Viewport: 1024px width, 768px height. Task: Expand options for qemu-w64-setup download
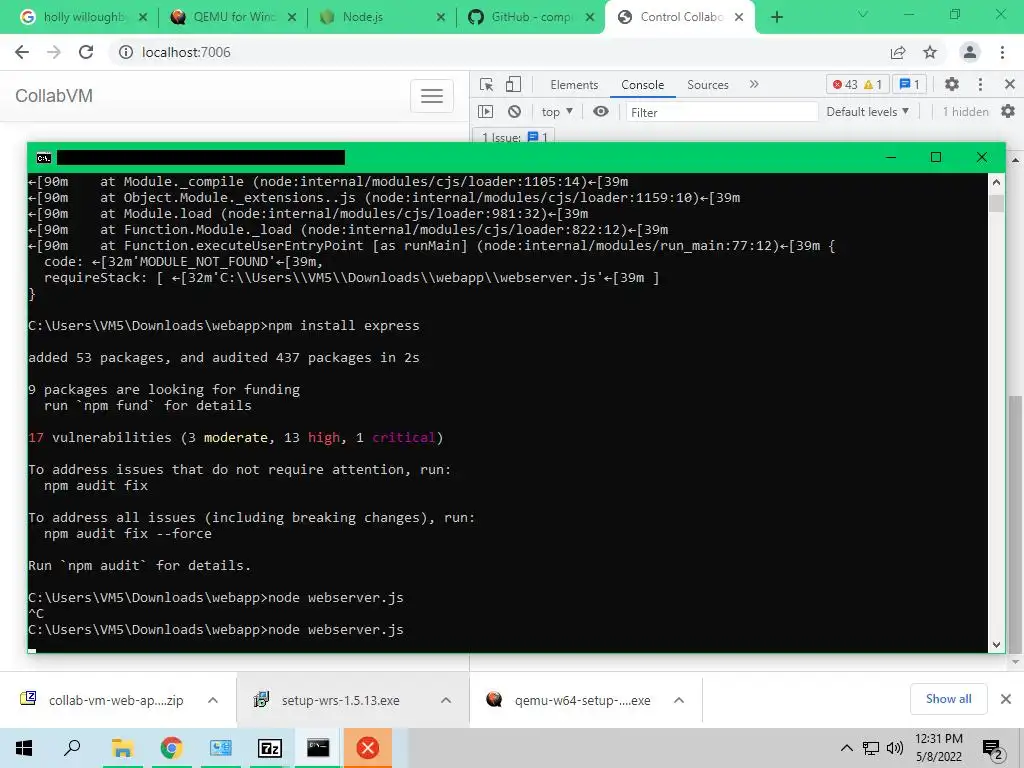coord(679,700)
